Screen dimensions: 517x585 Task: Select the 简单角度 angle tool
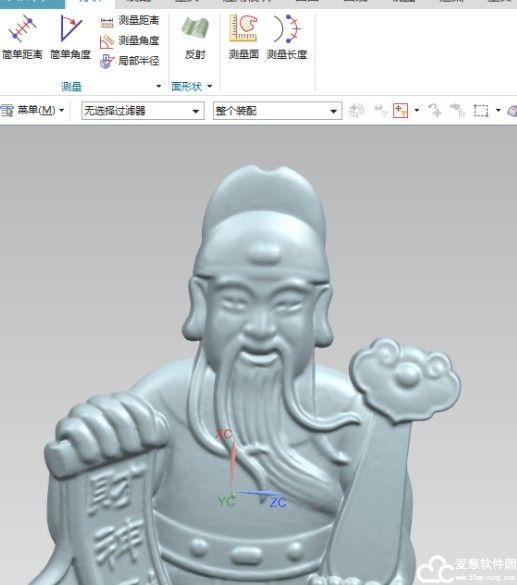(71, 37)
